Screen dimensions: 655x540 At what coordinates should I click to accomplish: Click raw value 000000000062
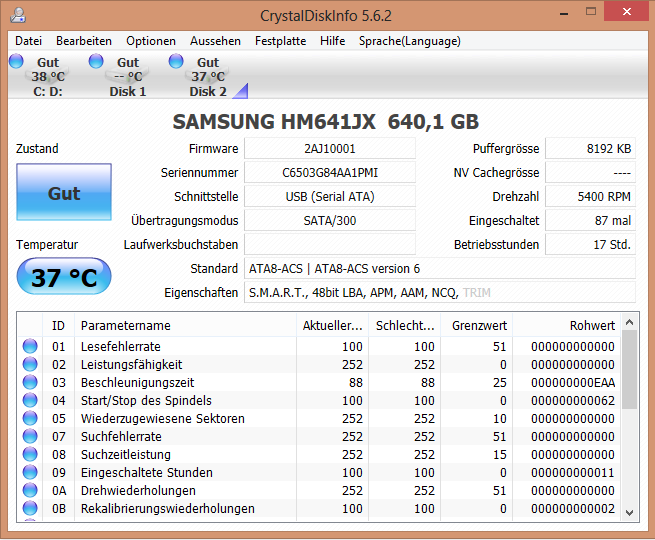tap(573, 401)
